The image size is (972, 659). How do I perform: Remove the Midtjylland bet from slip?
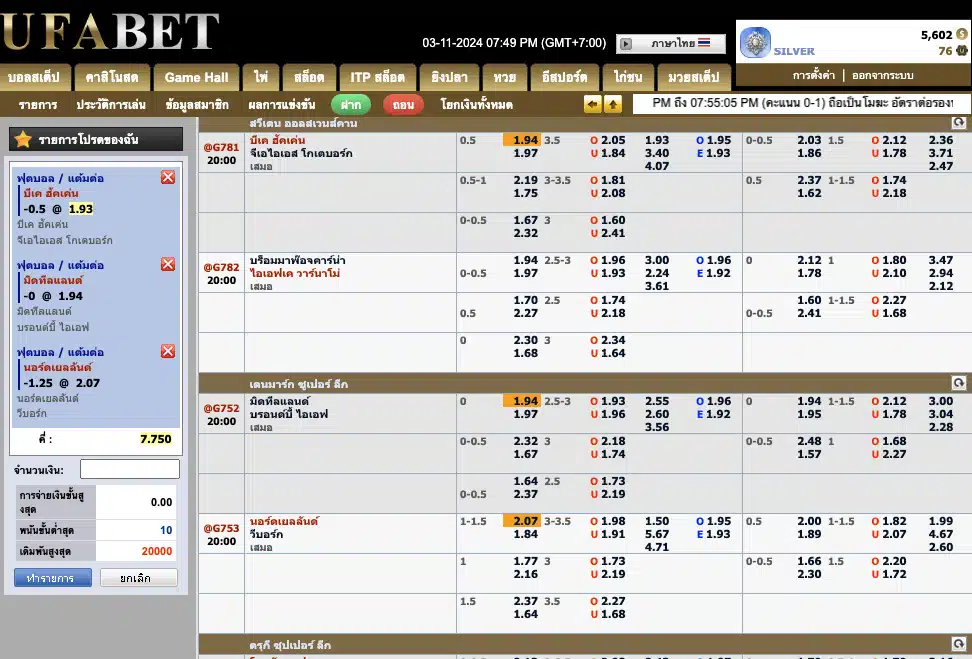[x=168, y=264]
